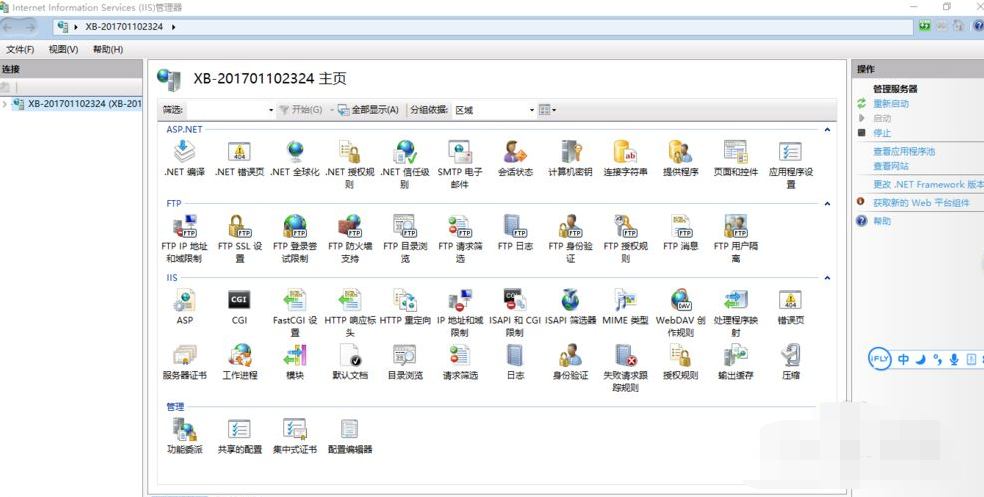Open FTP 用户隔离 feature
Image resolution: width=984 pixels, height=497 pixels.
point(735,238)
